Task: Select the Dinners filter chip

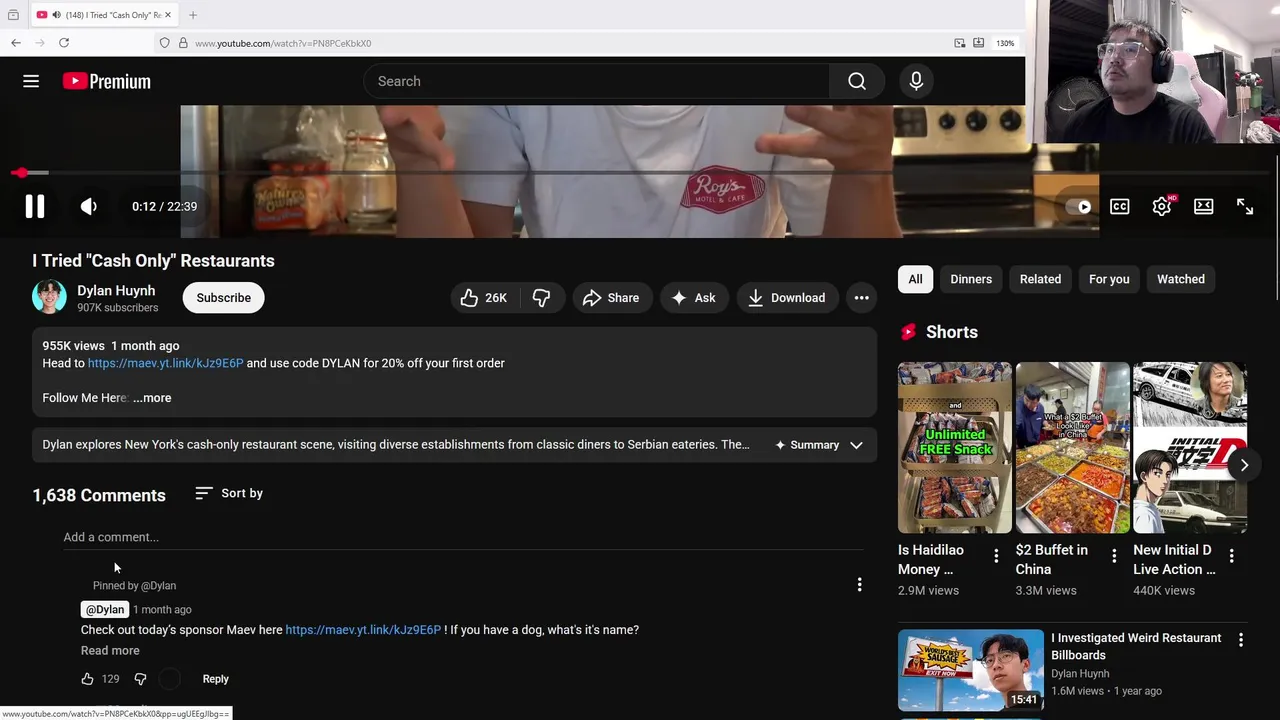Action: tap(971, 279)
